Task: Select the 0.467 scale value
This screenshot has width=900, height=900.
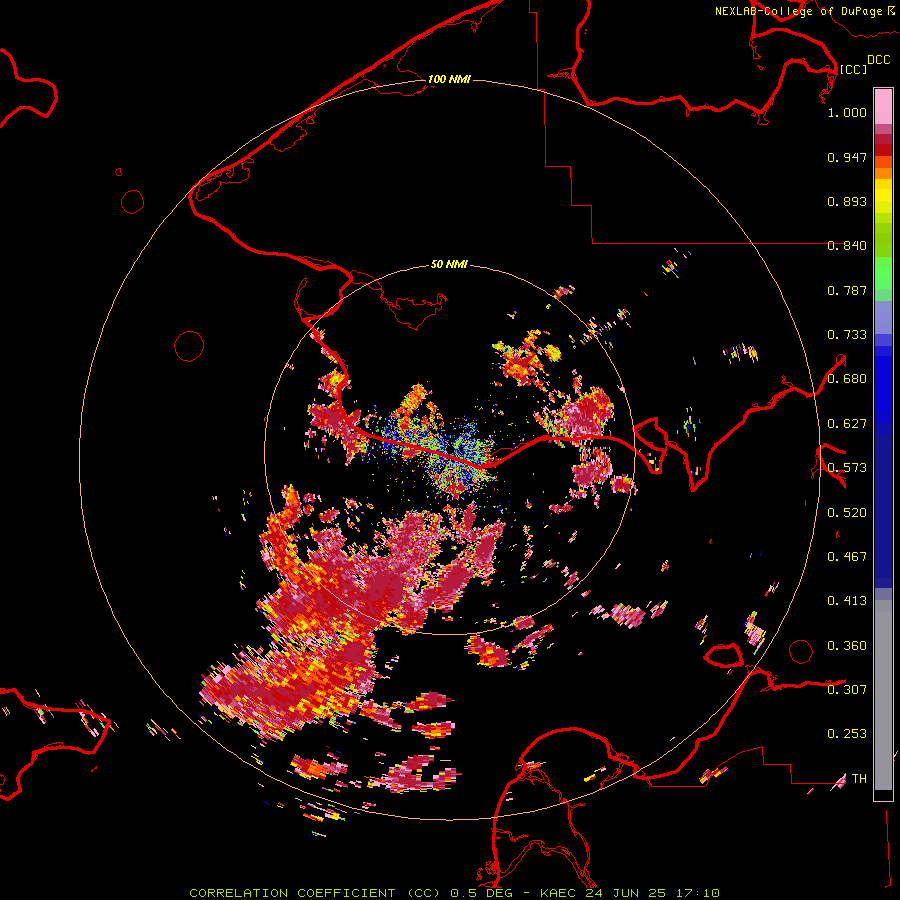Action: pos(847,557)
